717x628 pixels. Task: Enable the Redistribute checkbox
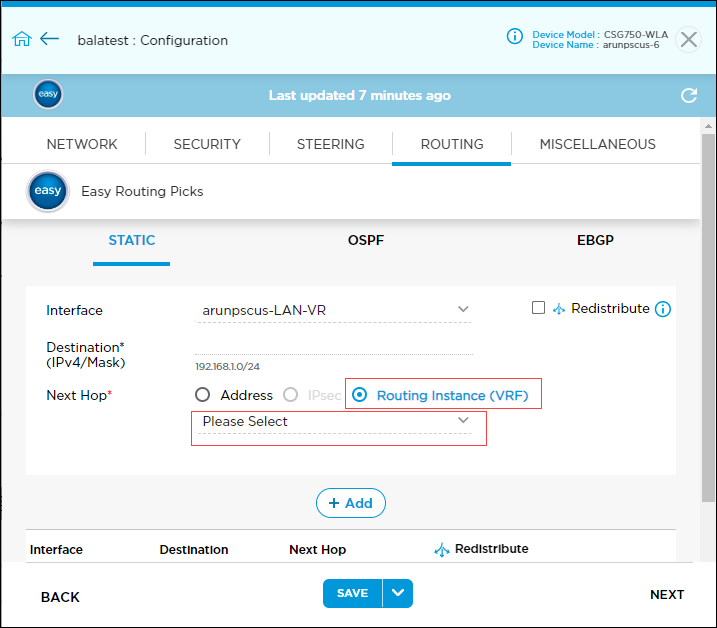tap(539, 308)
